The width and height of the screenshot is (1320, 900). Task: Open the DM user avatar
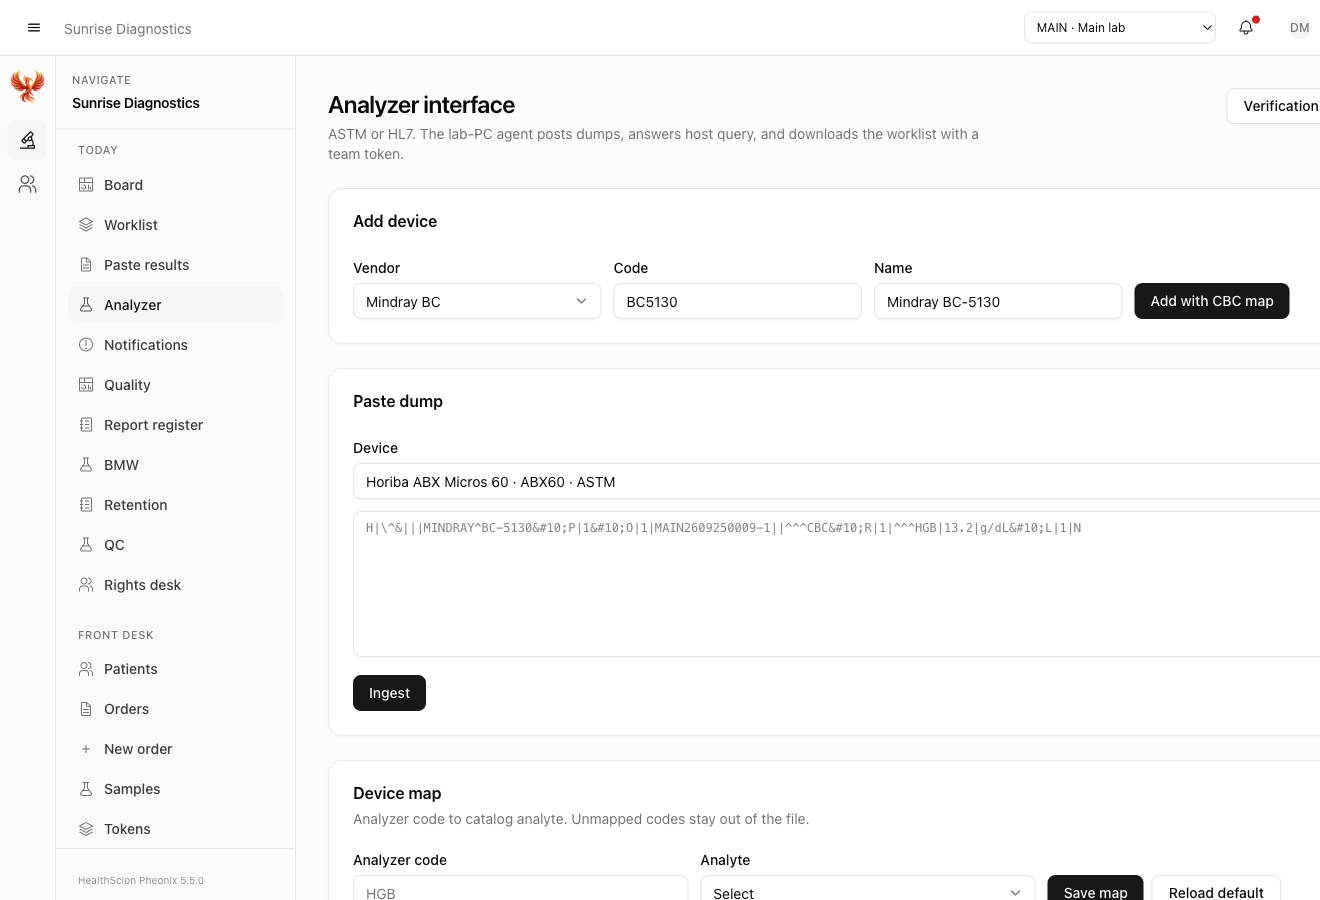tap(1299, 28)
